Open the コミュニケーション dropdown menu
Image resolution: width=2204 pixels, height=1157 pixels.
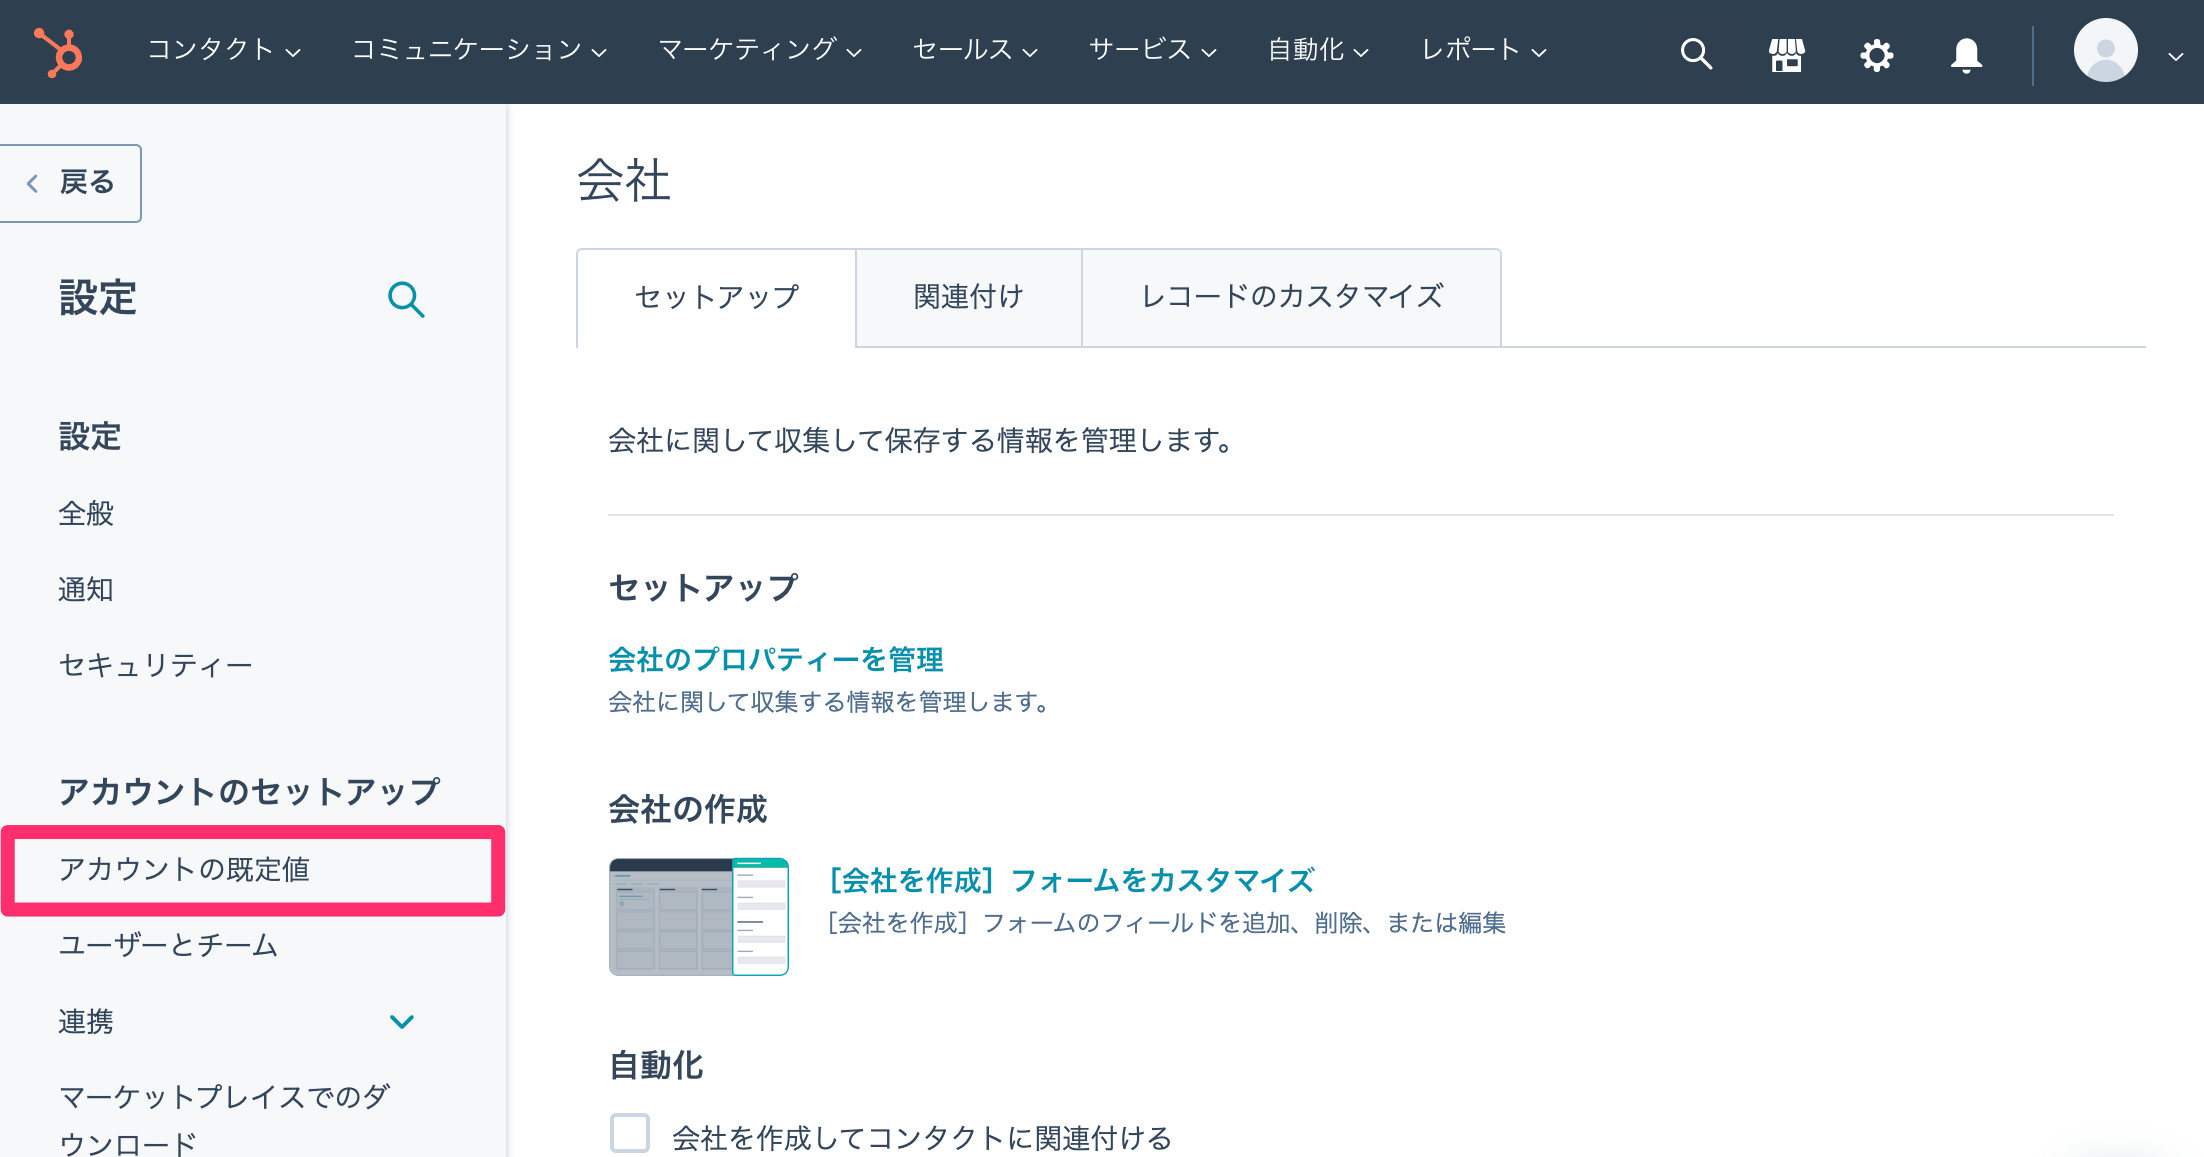coord(479,50)
